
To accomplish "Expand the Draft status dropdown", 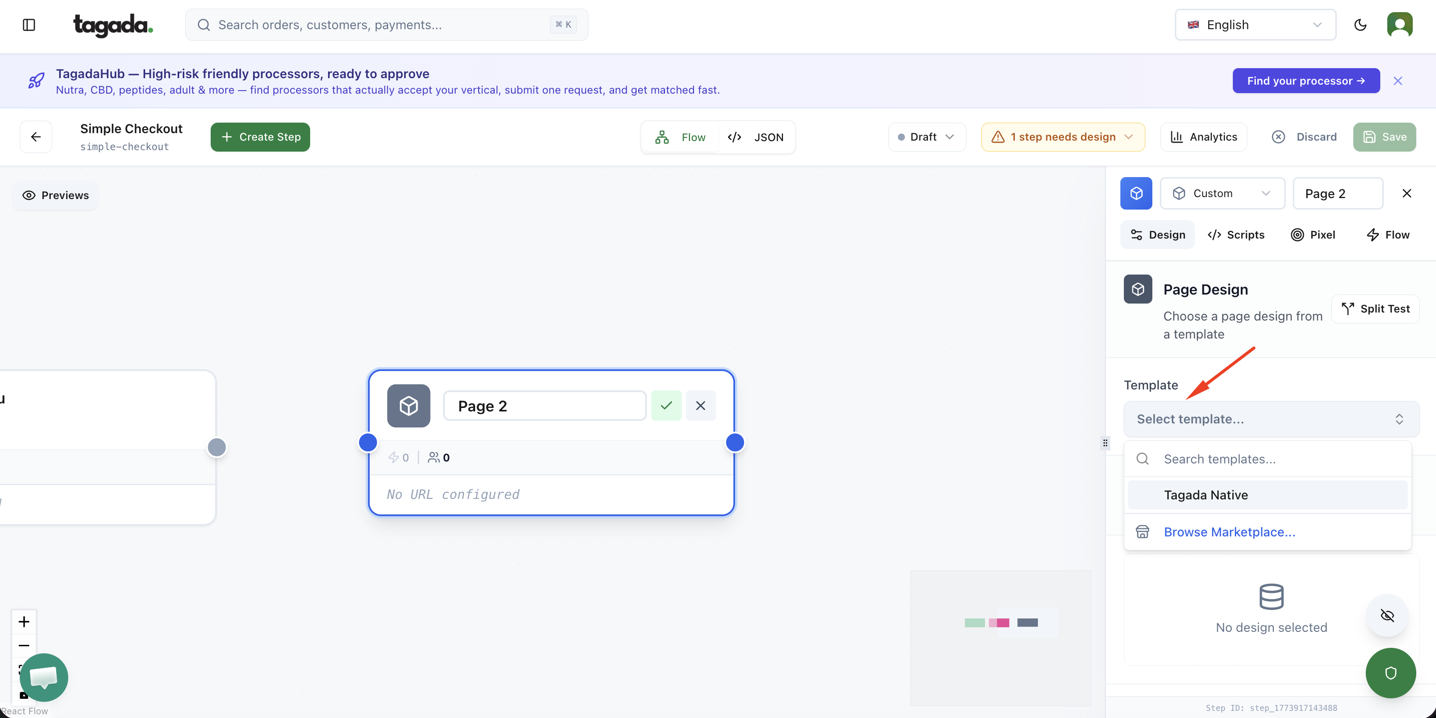I will click(926, 137).
